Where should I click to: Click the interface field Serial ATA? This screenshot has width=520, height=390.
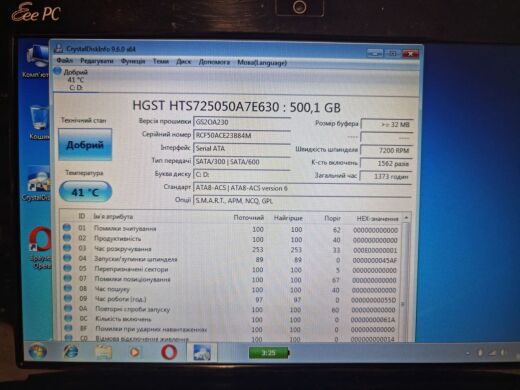click(242, 148)
